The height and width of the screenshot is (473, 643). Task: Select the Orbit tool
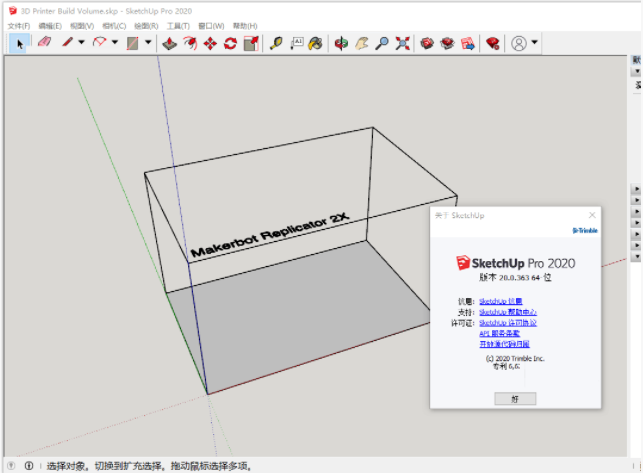[x=341, y=43]
